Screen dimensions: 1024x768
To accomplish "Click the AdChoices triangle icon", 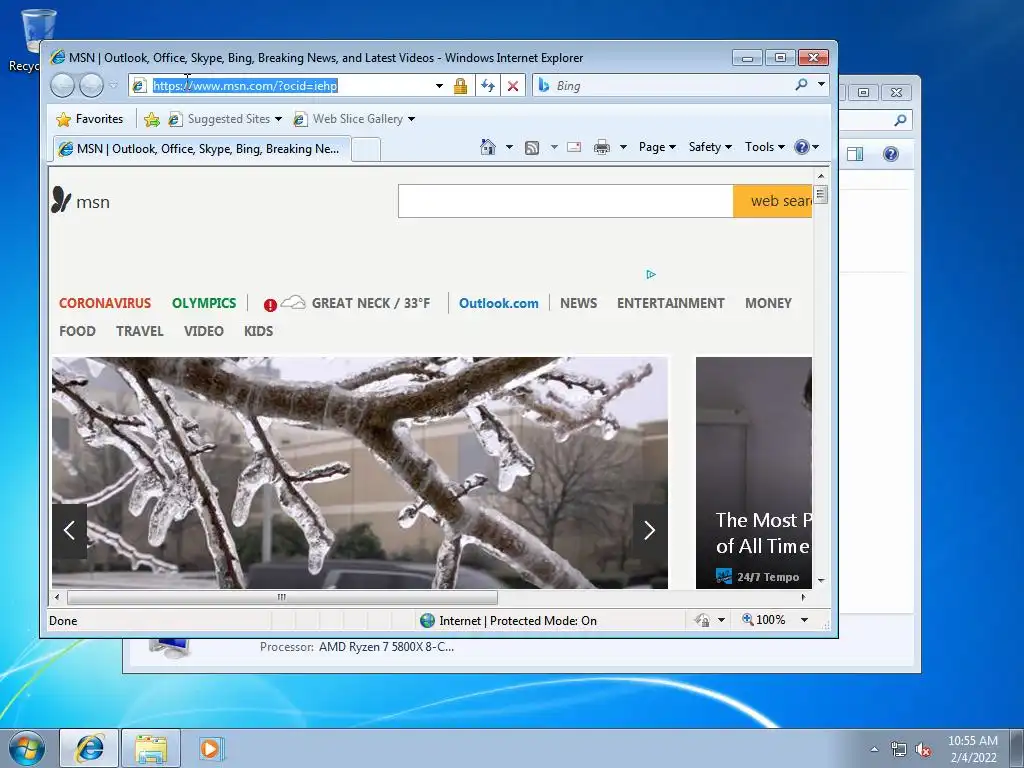I will tap(650, 274).
